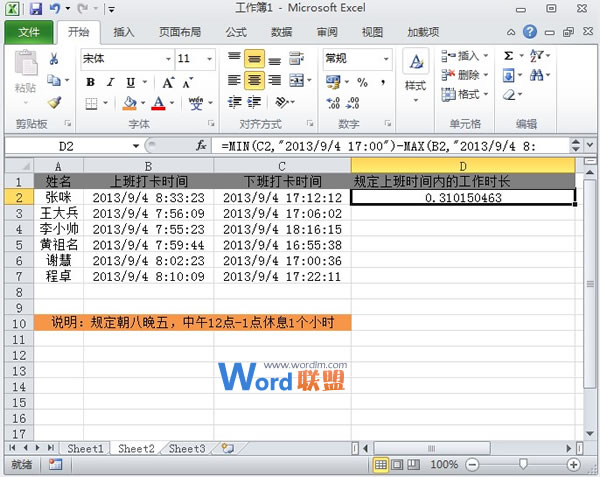The height and width of the screenshot is (477, 600).
Task: Switch to the 公式 ribbon tab
Action: 236,32
